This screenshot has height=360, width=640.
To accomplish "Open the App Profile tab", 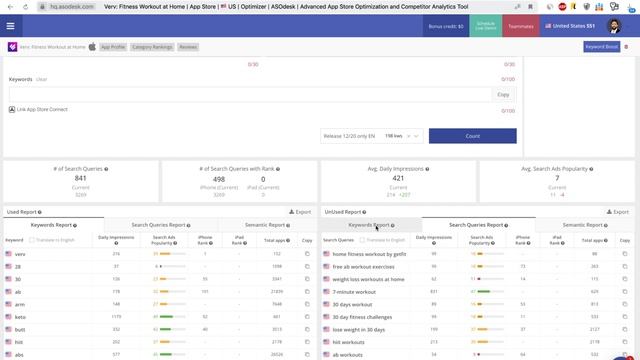I will 113,47.
